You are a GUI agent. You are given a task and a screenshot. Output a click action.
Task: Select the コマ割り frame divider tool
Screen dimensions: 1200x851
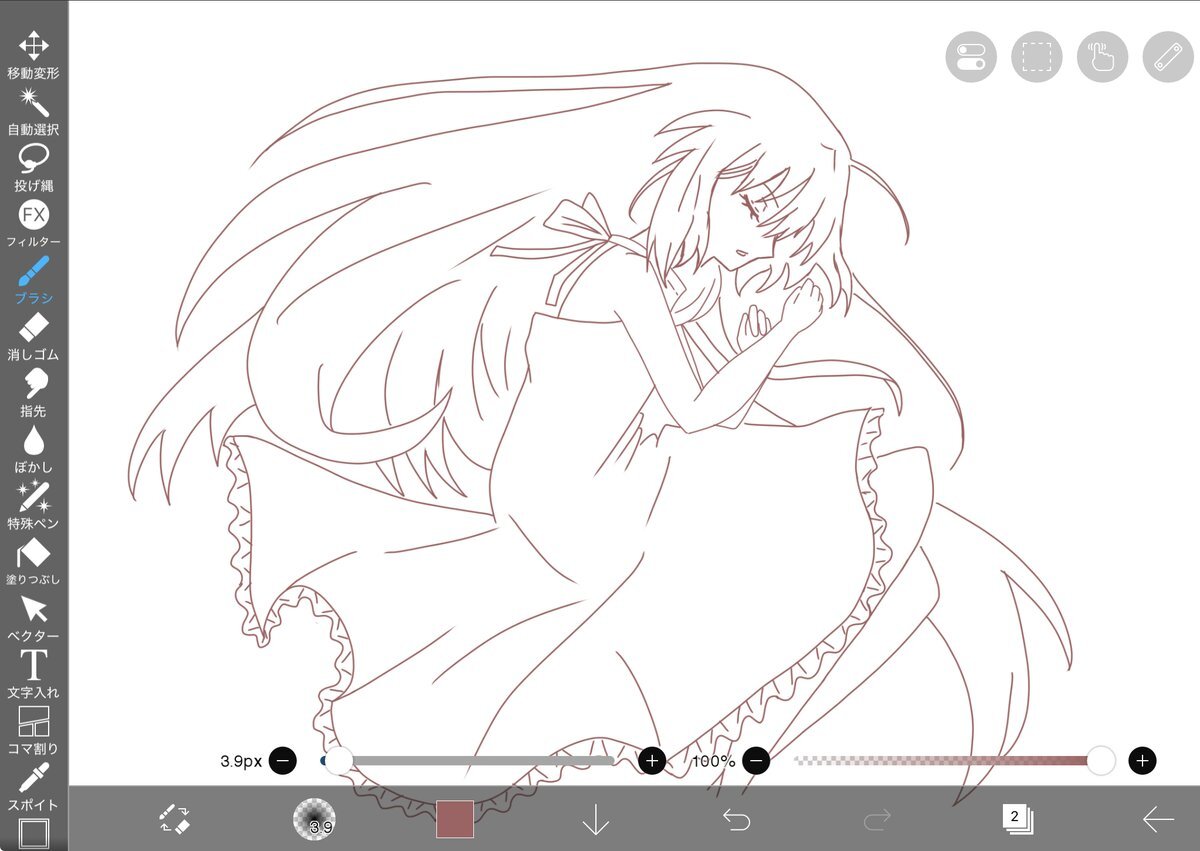pyautogui.click(x=34, y=731)
